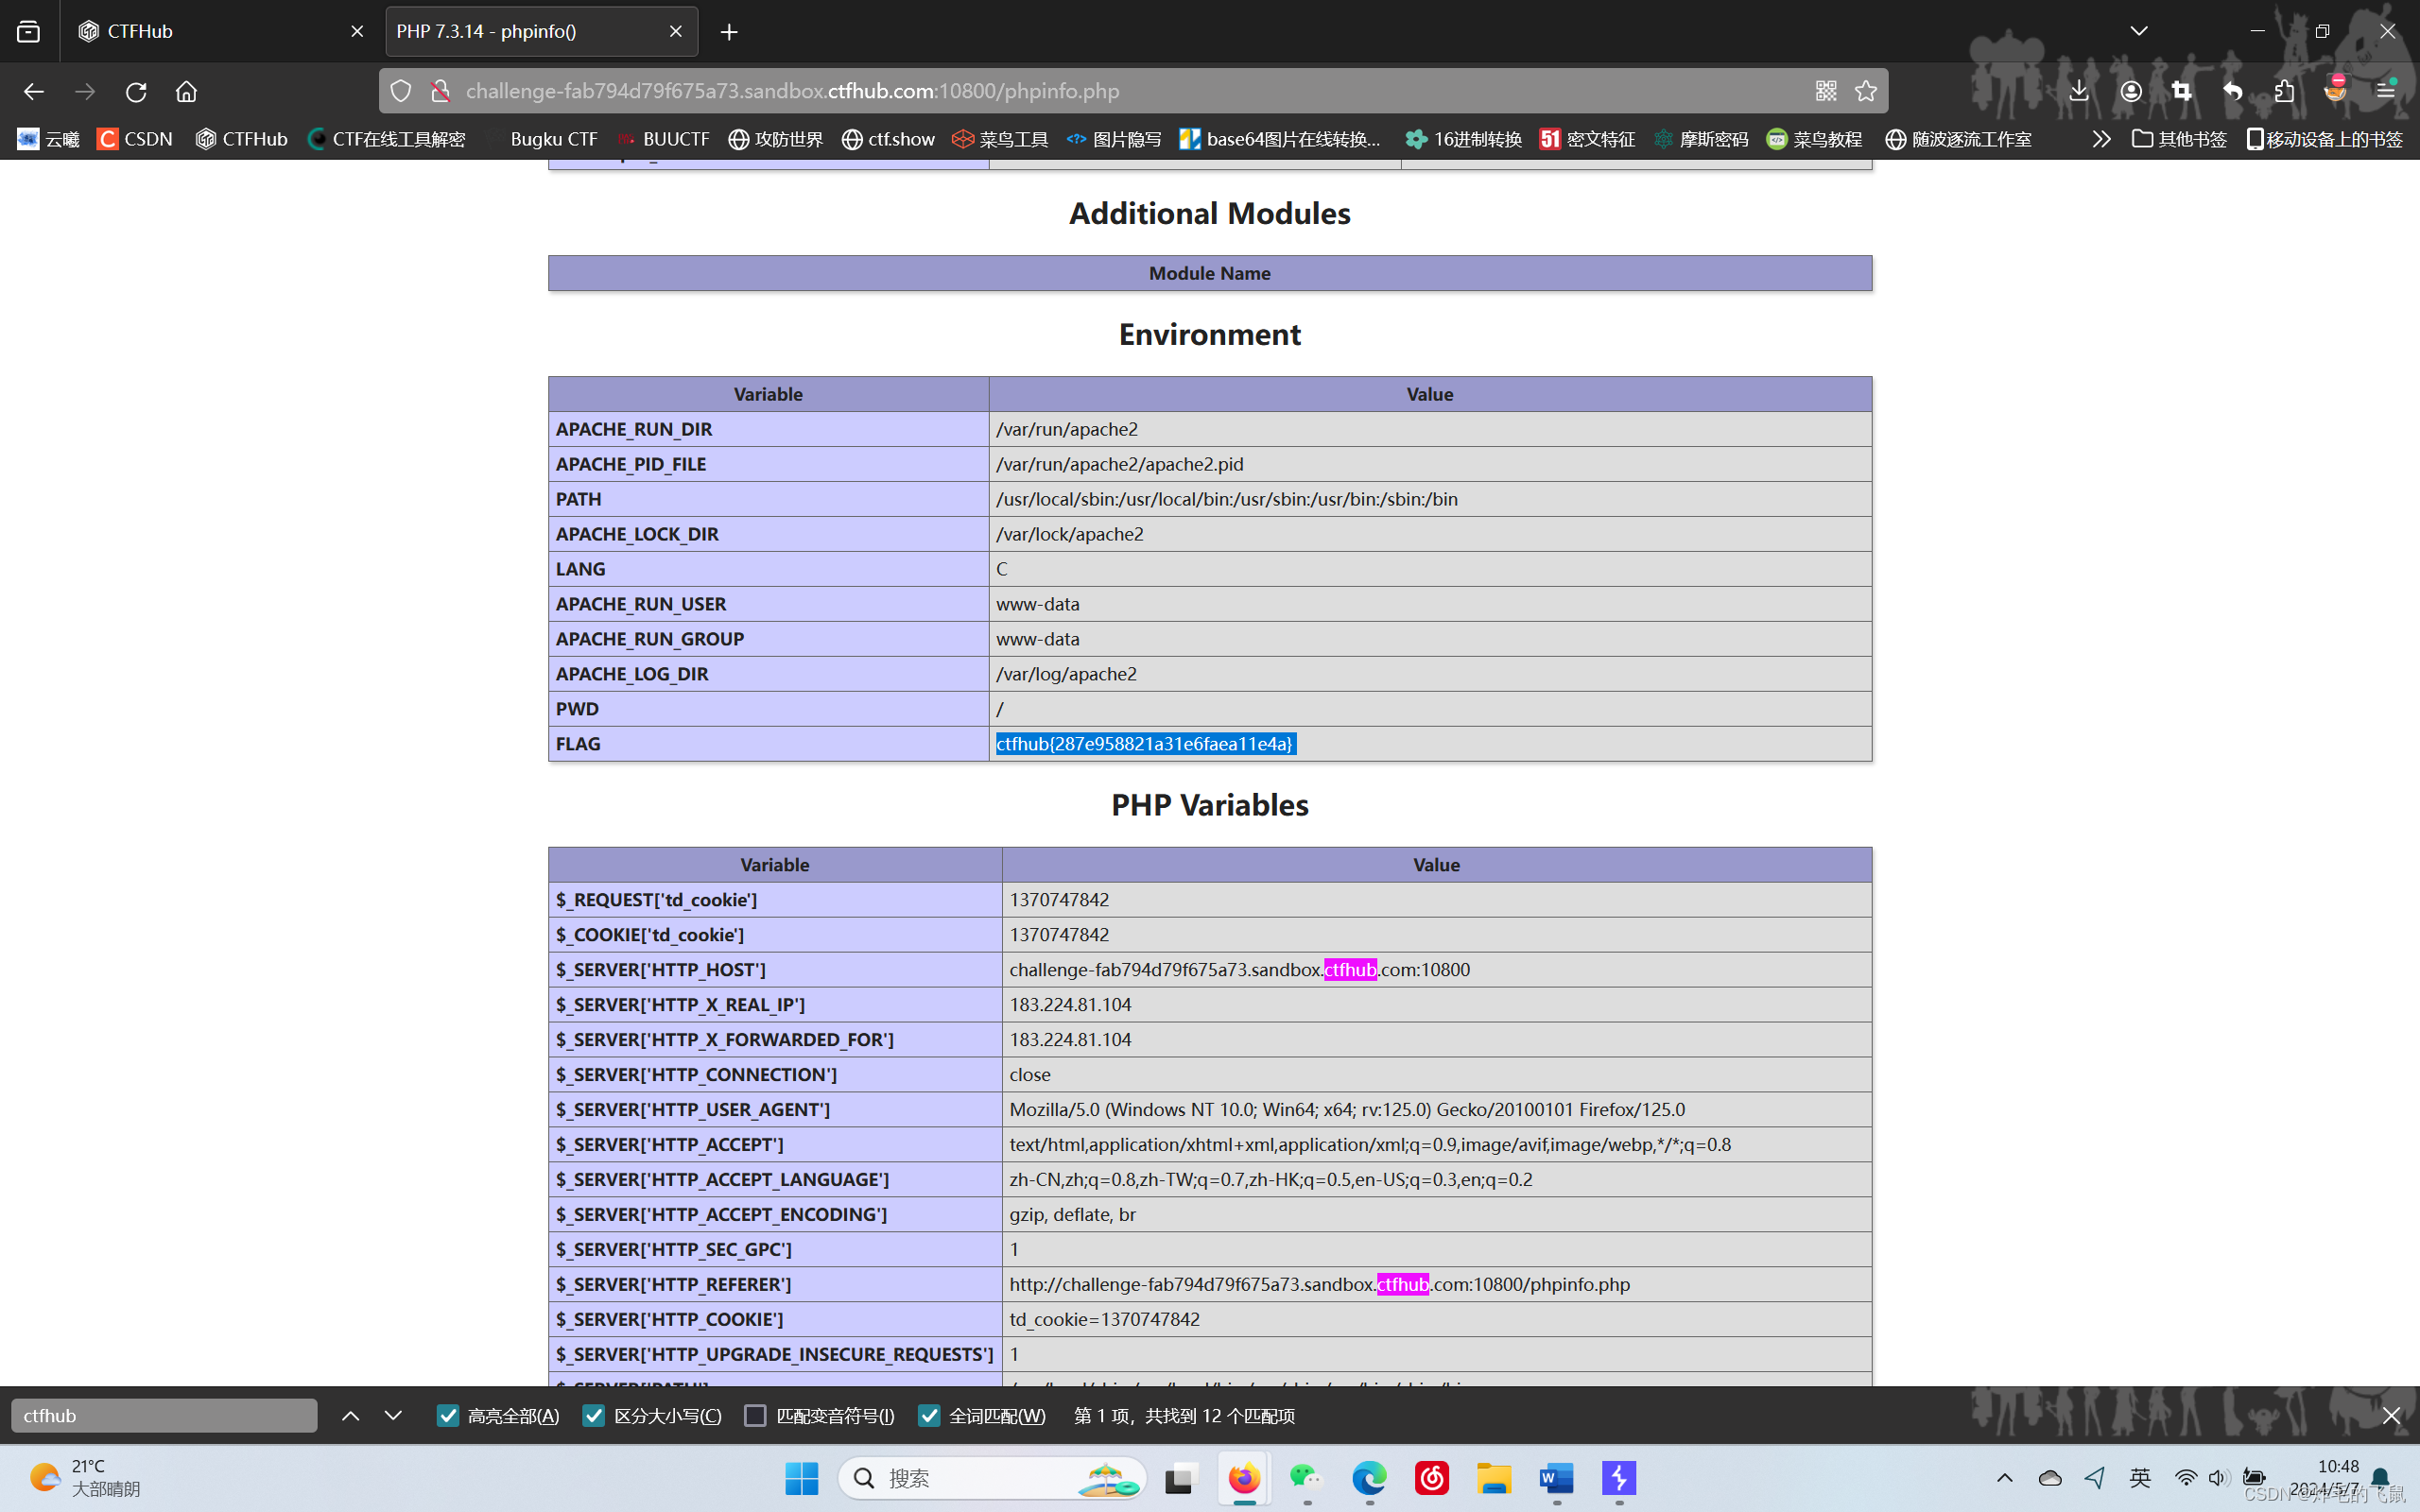Open the QR code generator icon

pyautogui.click(x=1825, y=91)
